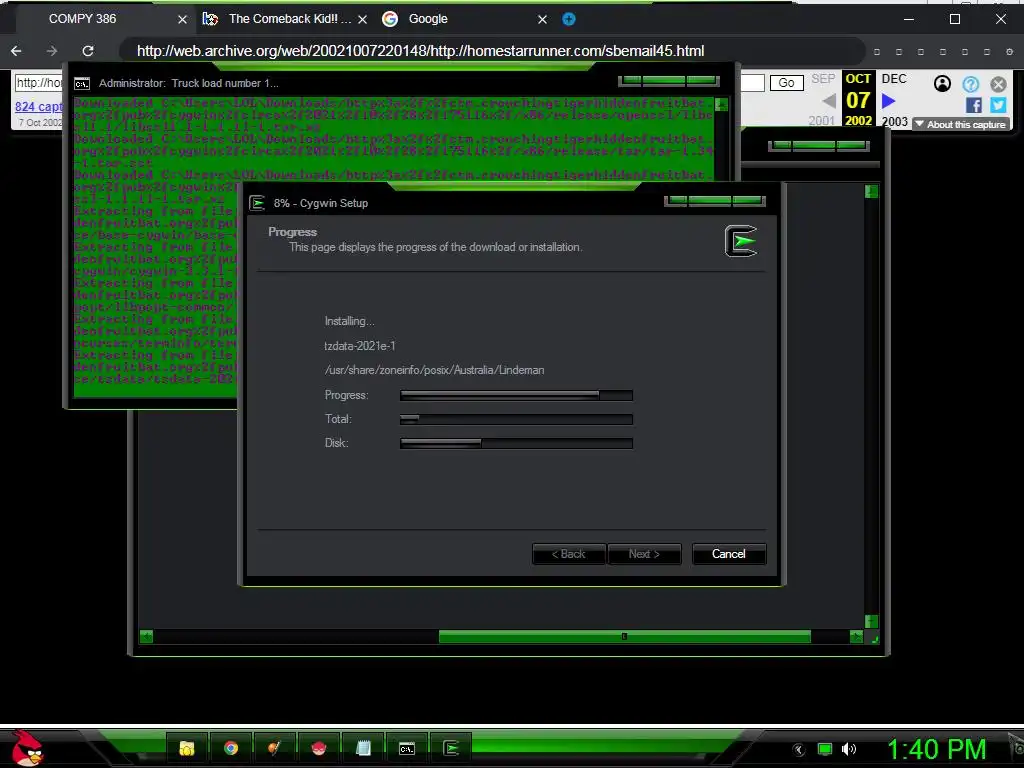
Task: Cancel the Cygwin installation
Action: point(729,554)
